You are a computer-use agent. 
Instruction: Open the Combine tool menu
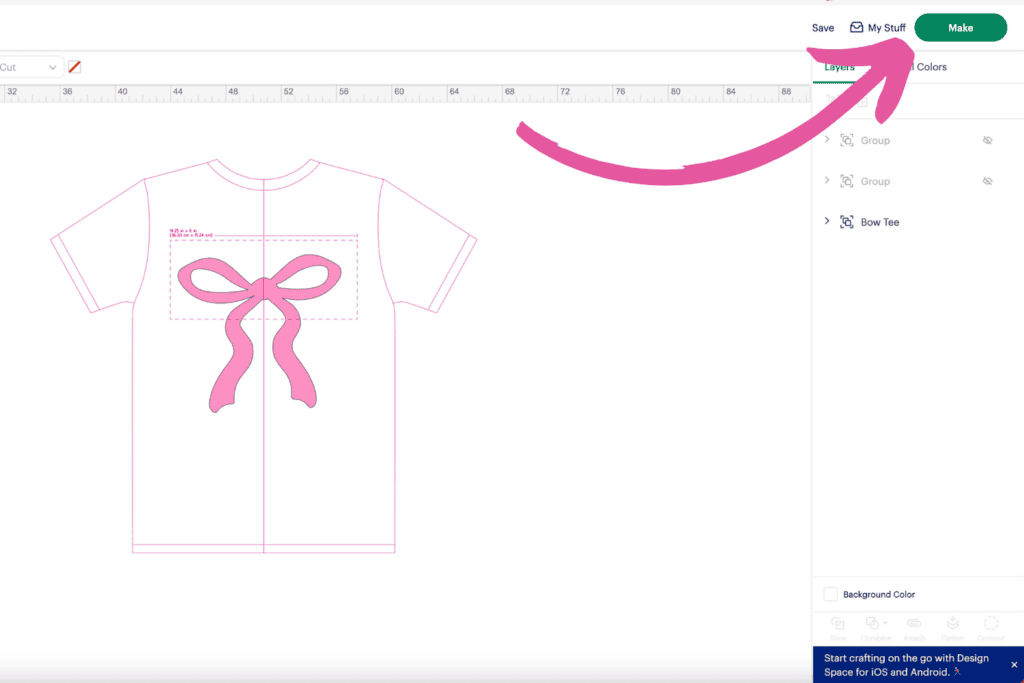875,625
